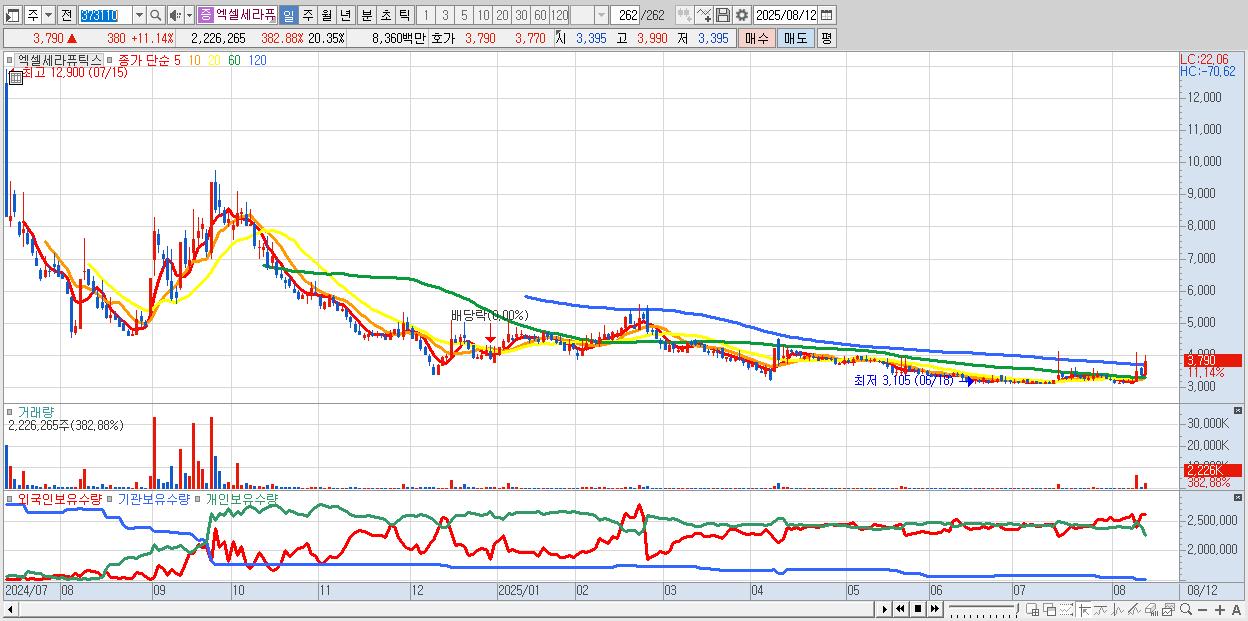Choose interval 30 button
Image resolution: width=1248 pixels, height=621 pixels.
point(521,15)
